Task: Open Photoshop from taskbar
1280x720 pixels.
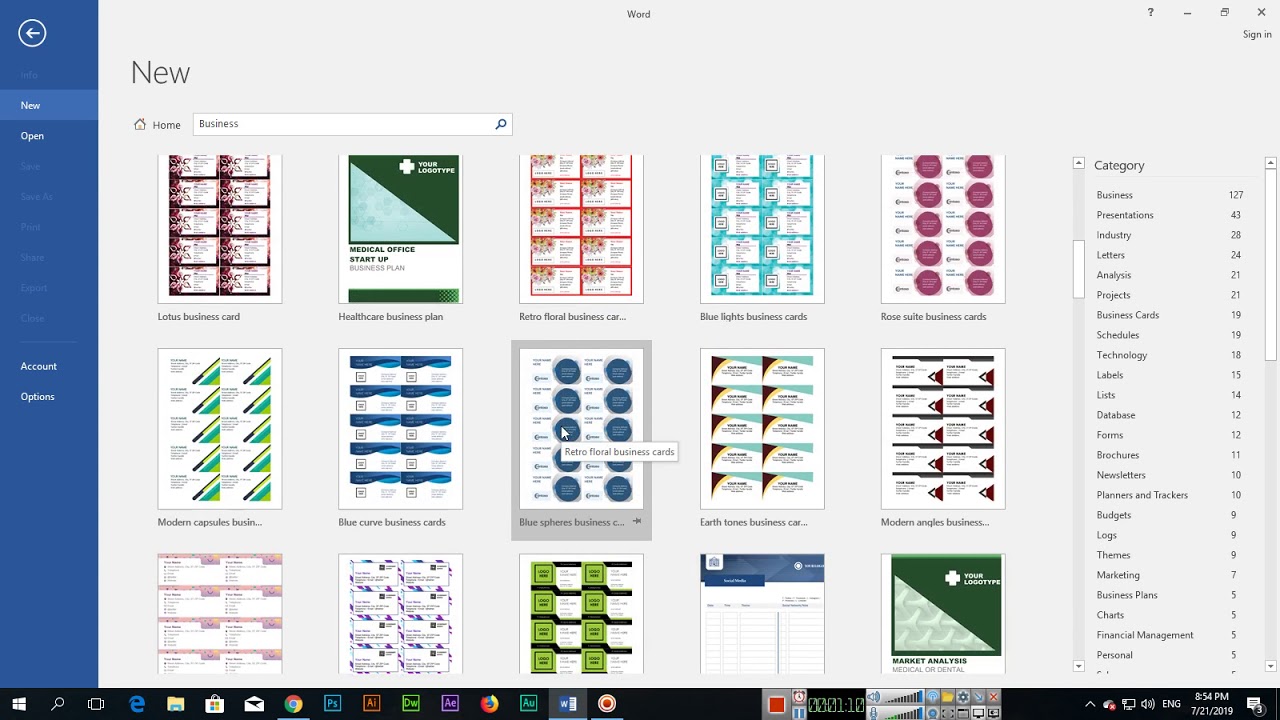Action: click(x=332, y=704)
